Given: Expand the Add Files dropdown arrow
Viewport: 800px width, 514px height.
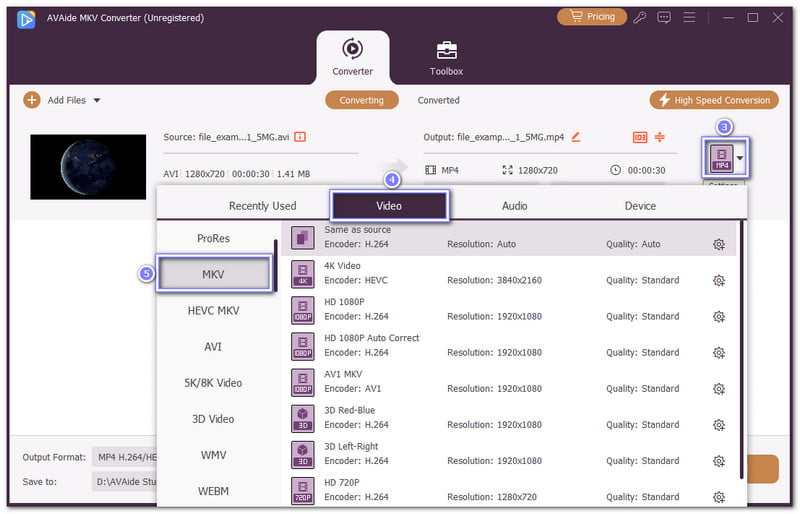Looking at the screenshot, I should point(97,100).
